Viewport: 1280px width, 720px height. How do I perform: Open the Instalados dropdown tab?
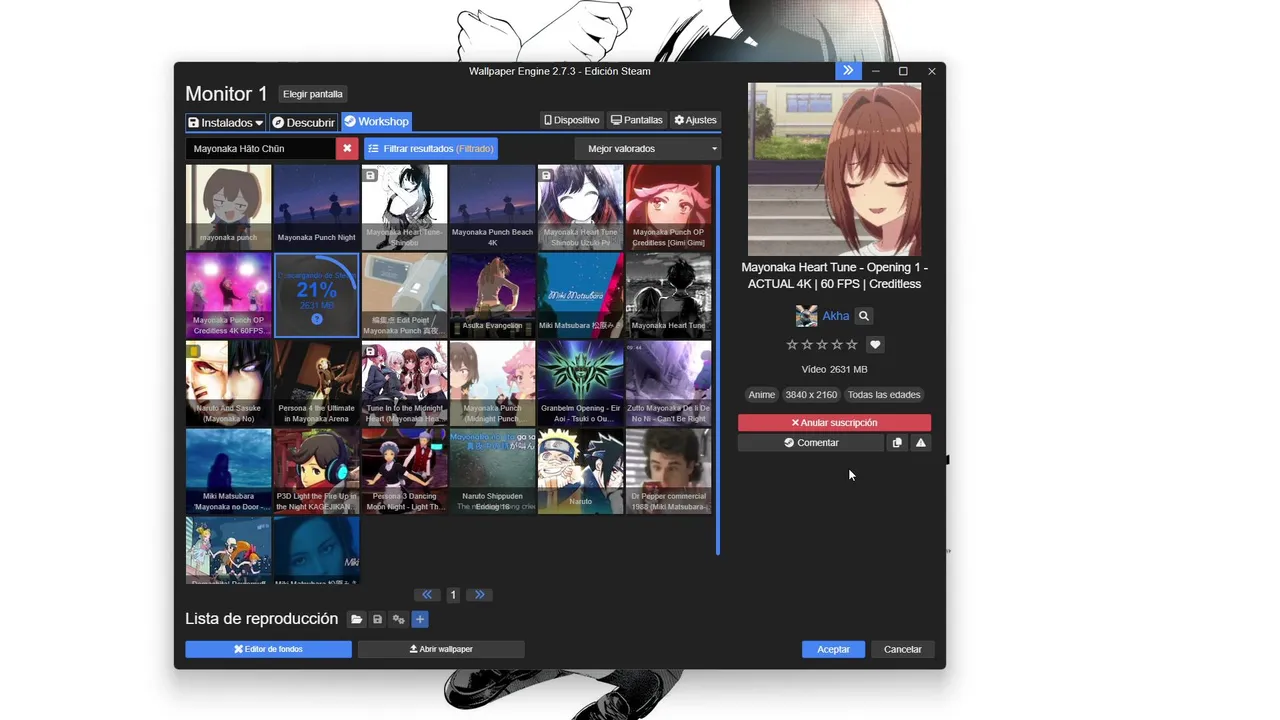pos(226,122)
